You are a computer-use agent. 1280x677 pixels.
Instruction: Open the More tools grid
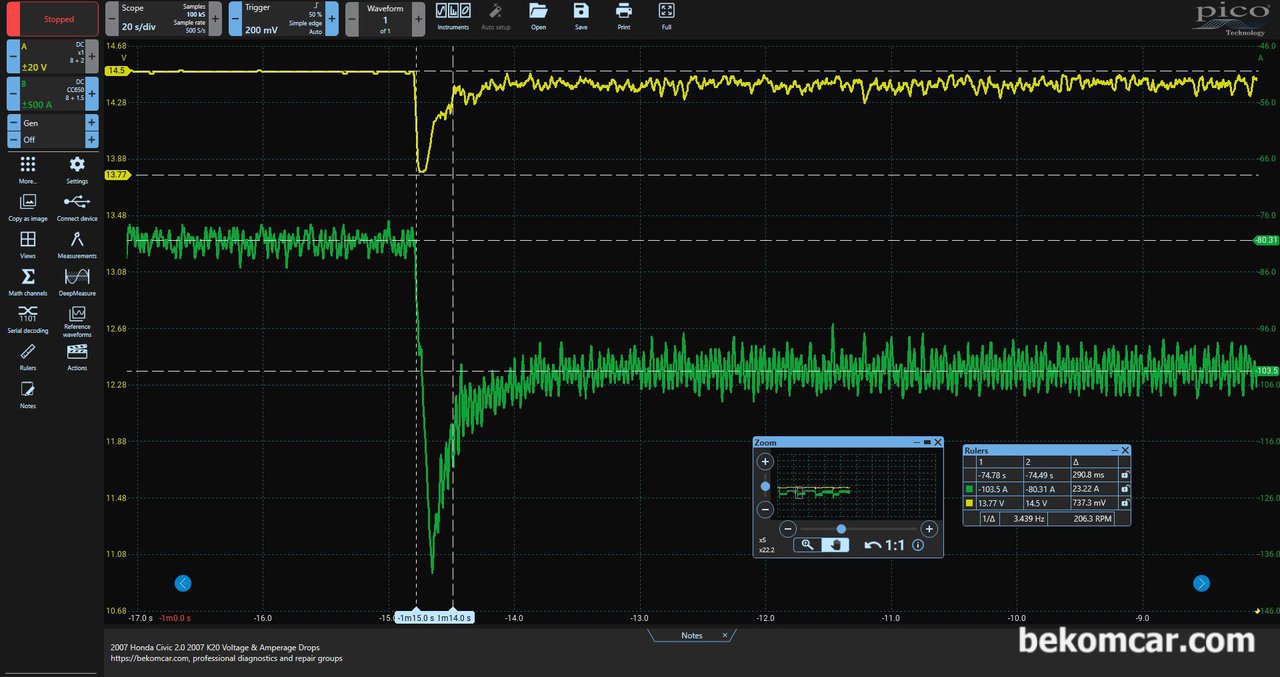pos(28,168)
